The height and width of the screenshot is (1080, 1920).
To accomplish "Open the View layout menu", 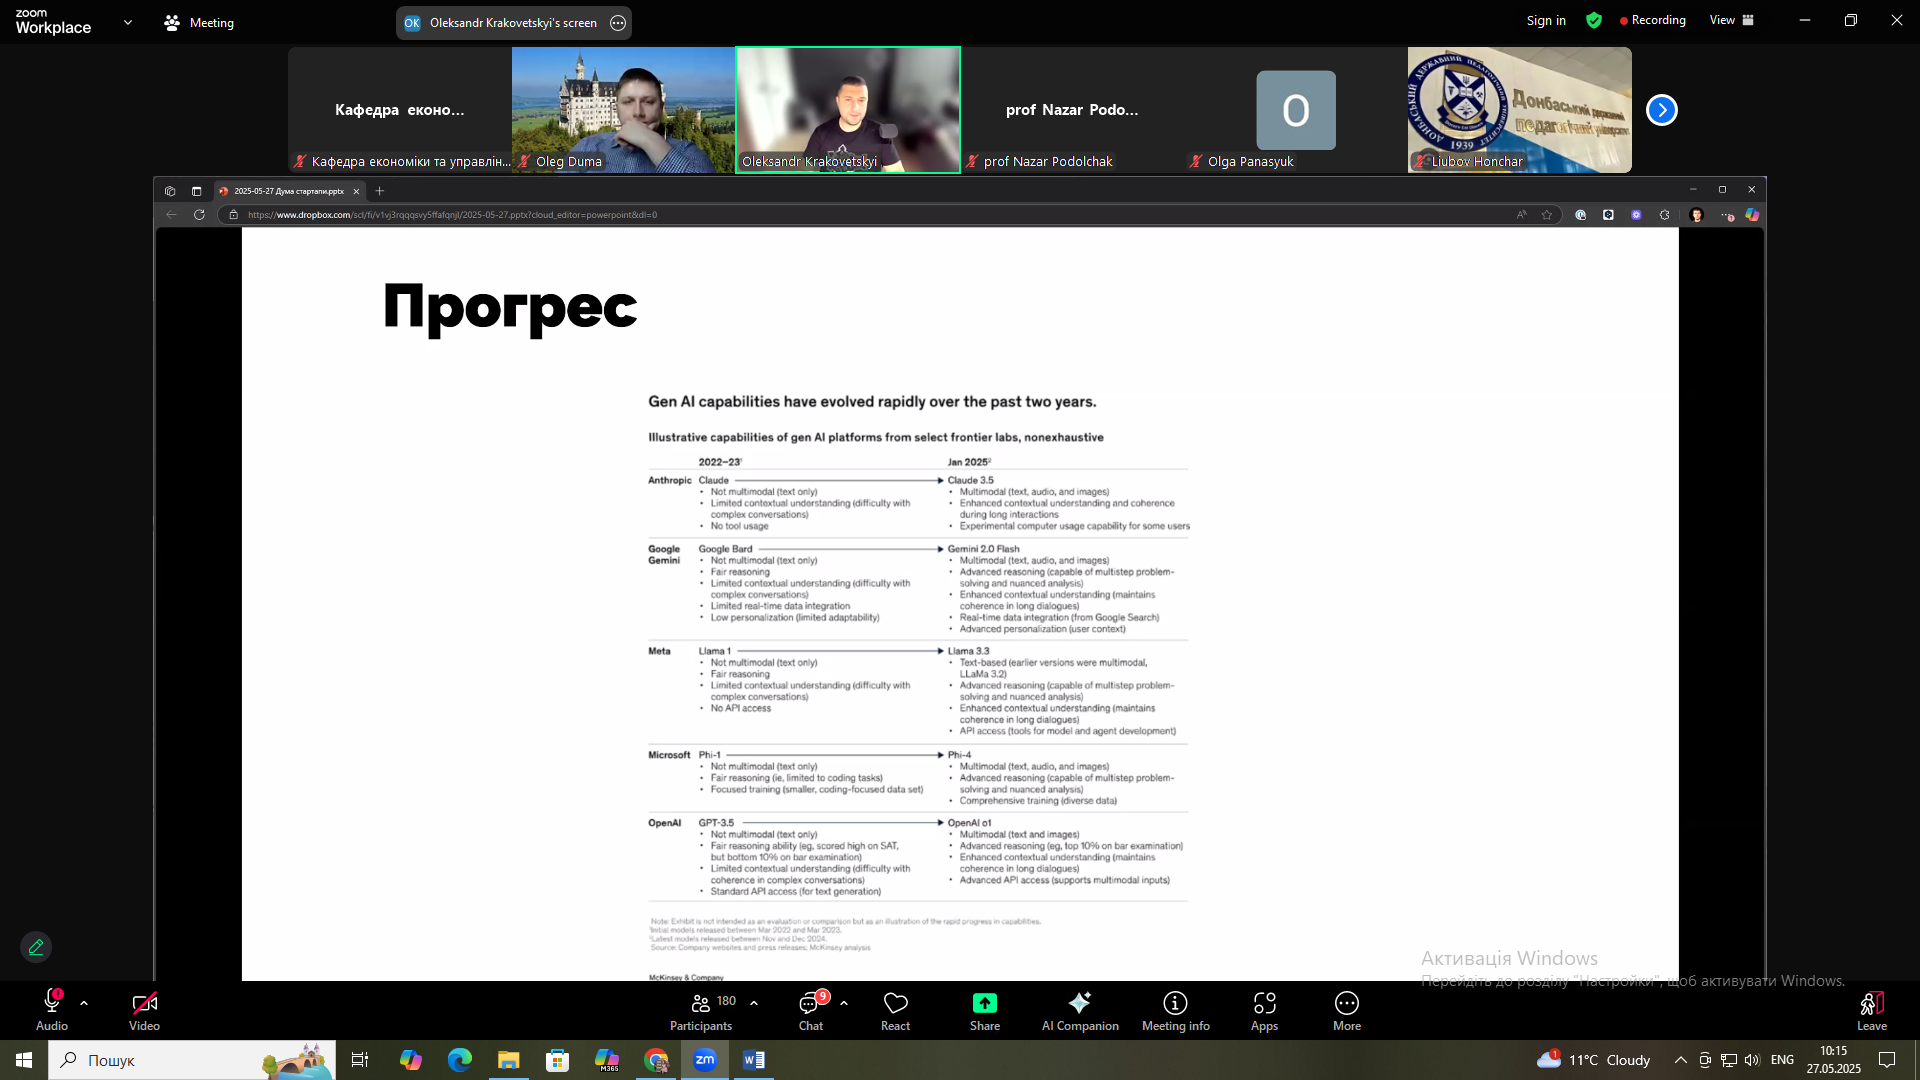I will 1731,20.
